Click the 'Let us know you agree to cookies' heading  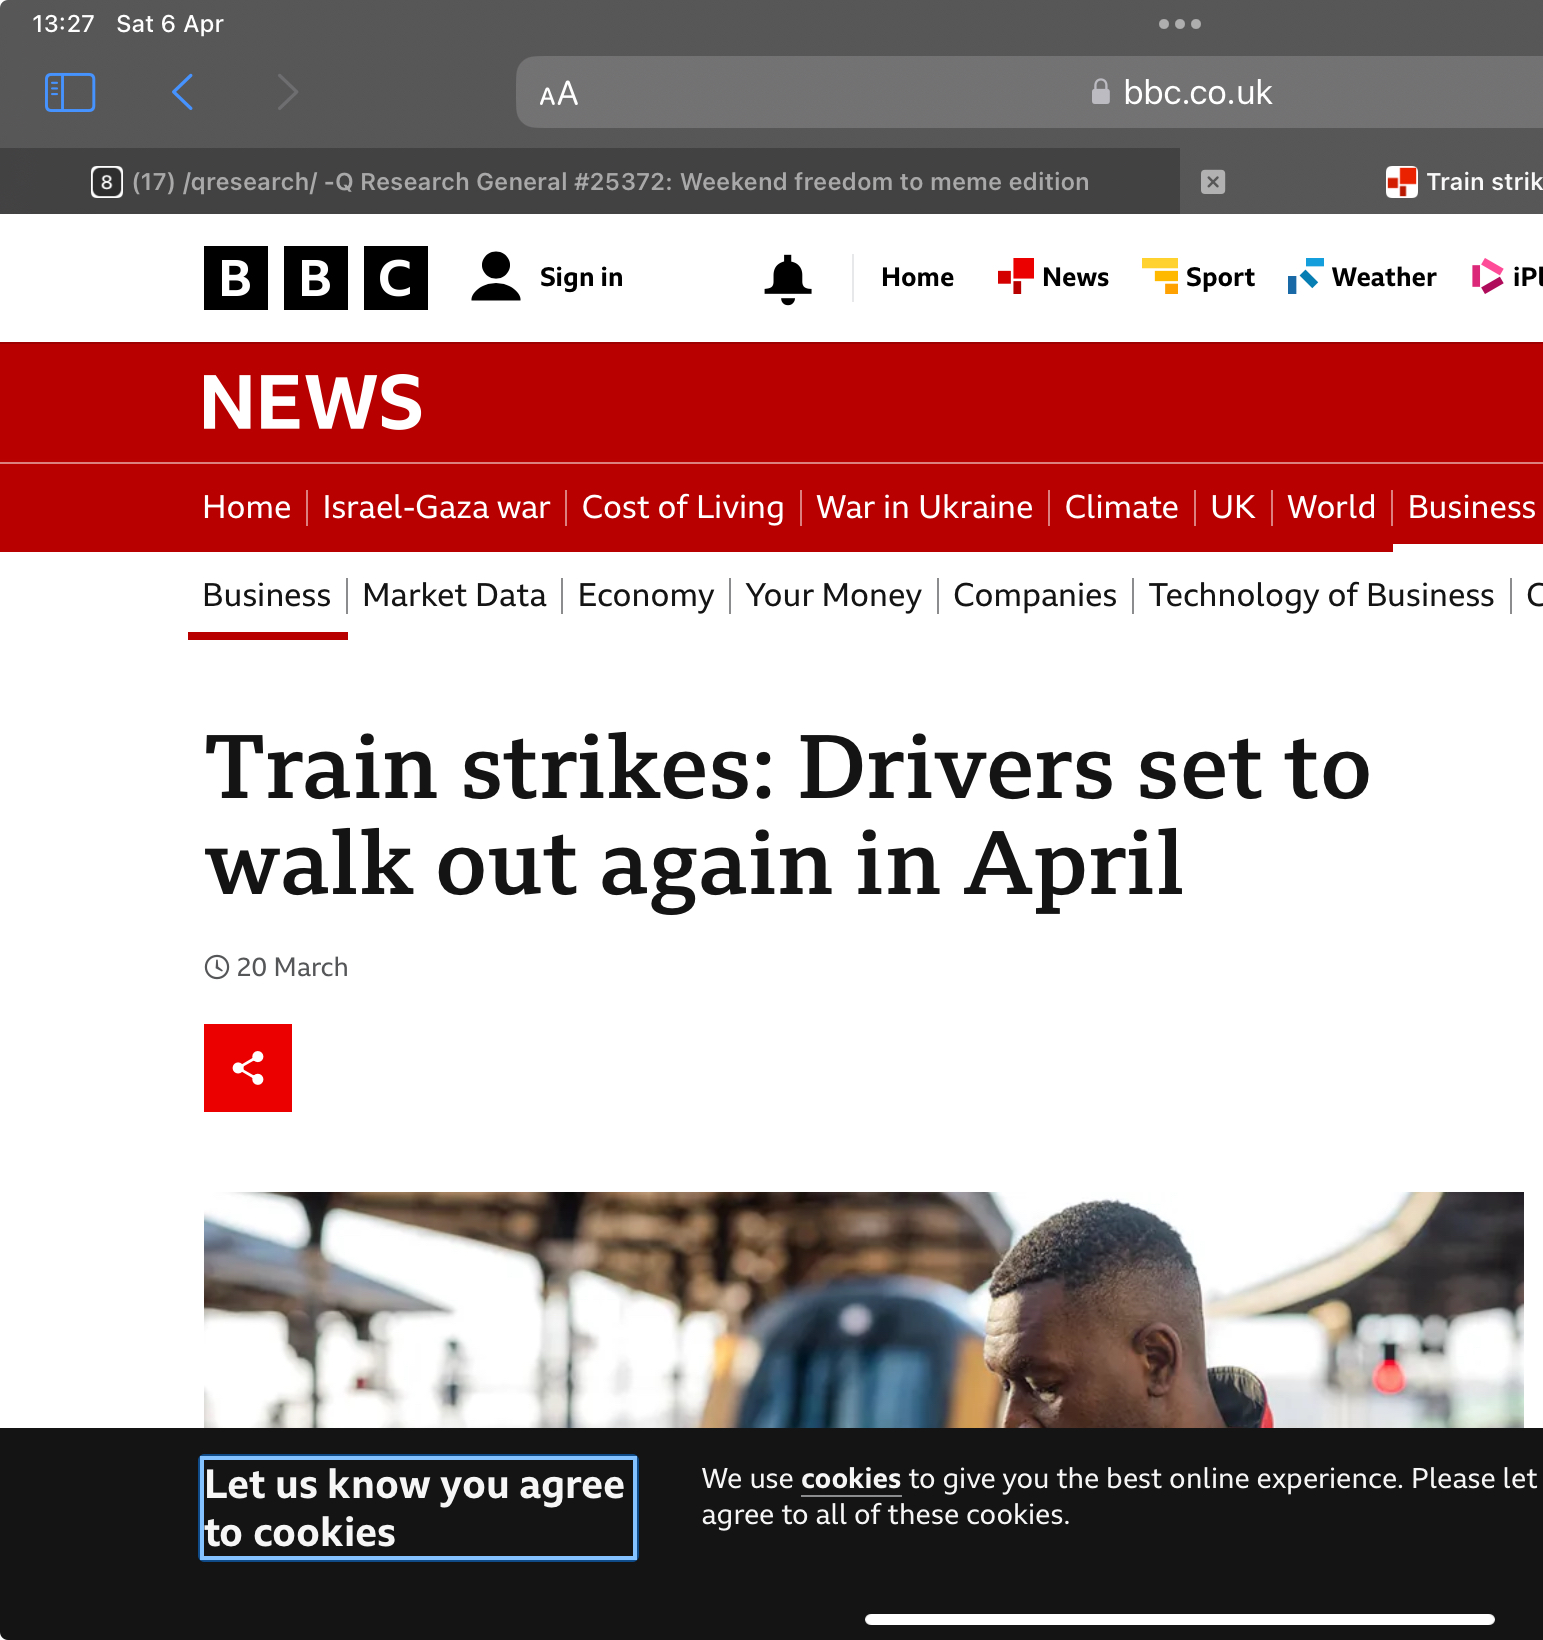click(x=418, y=1508)
